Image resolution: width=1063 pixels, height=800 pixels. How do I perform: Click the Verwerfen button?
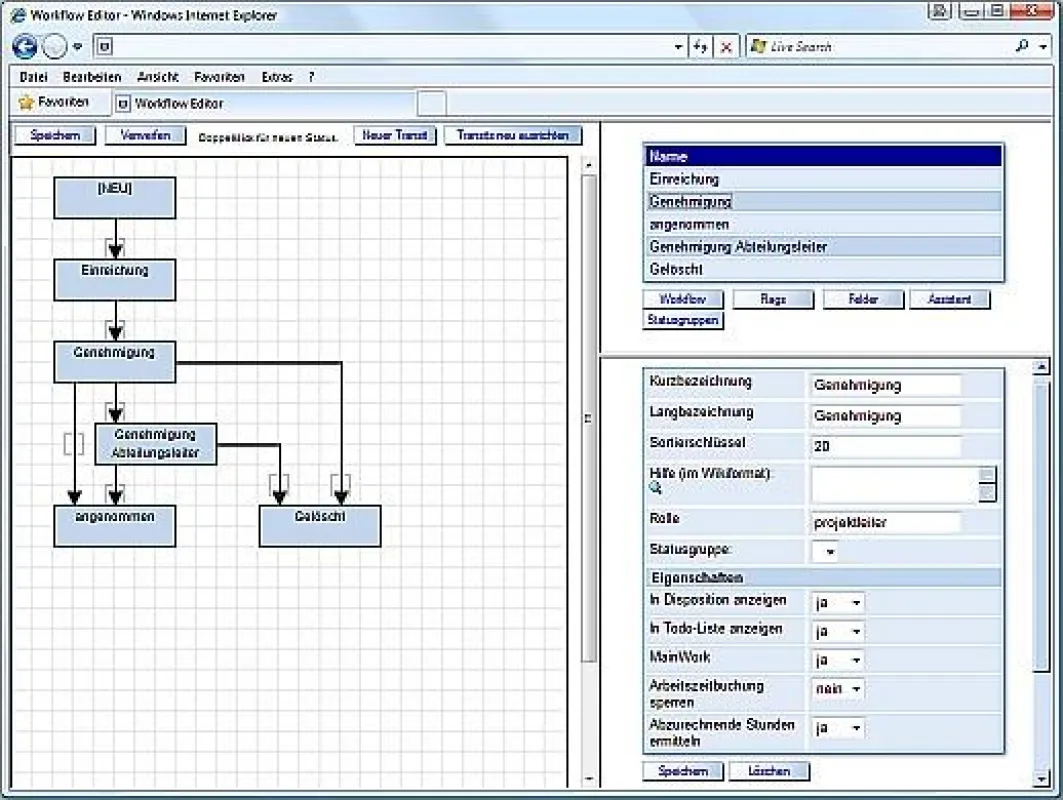[x=145, y=136]
